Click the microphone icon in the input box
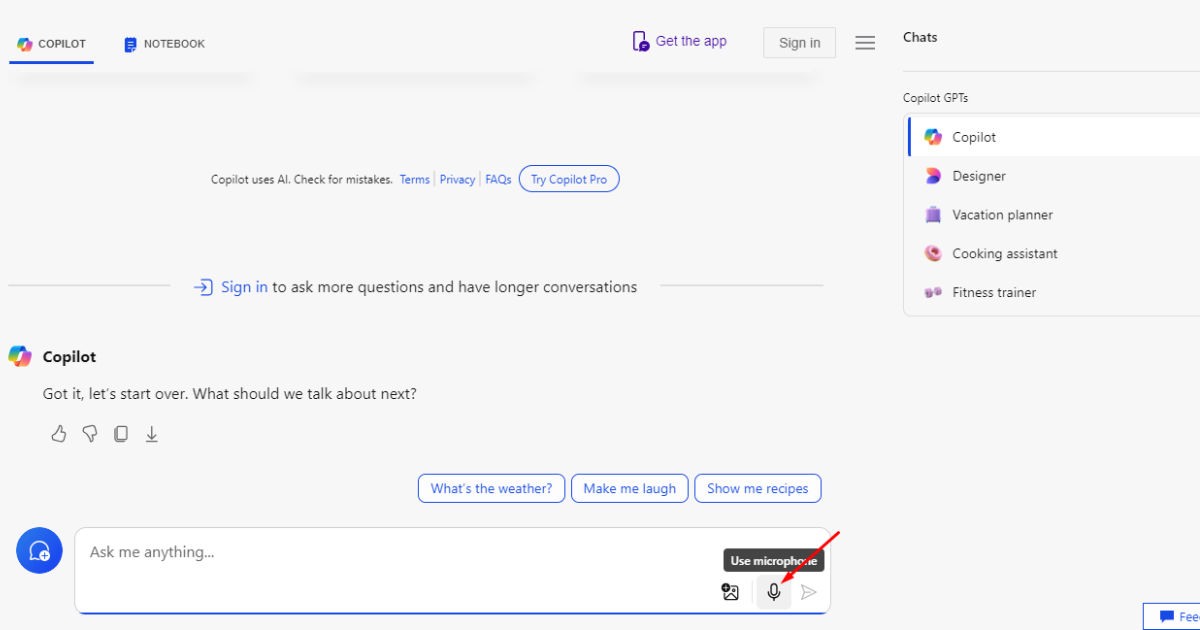1200x630 pixels. pos(773,592)
